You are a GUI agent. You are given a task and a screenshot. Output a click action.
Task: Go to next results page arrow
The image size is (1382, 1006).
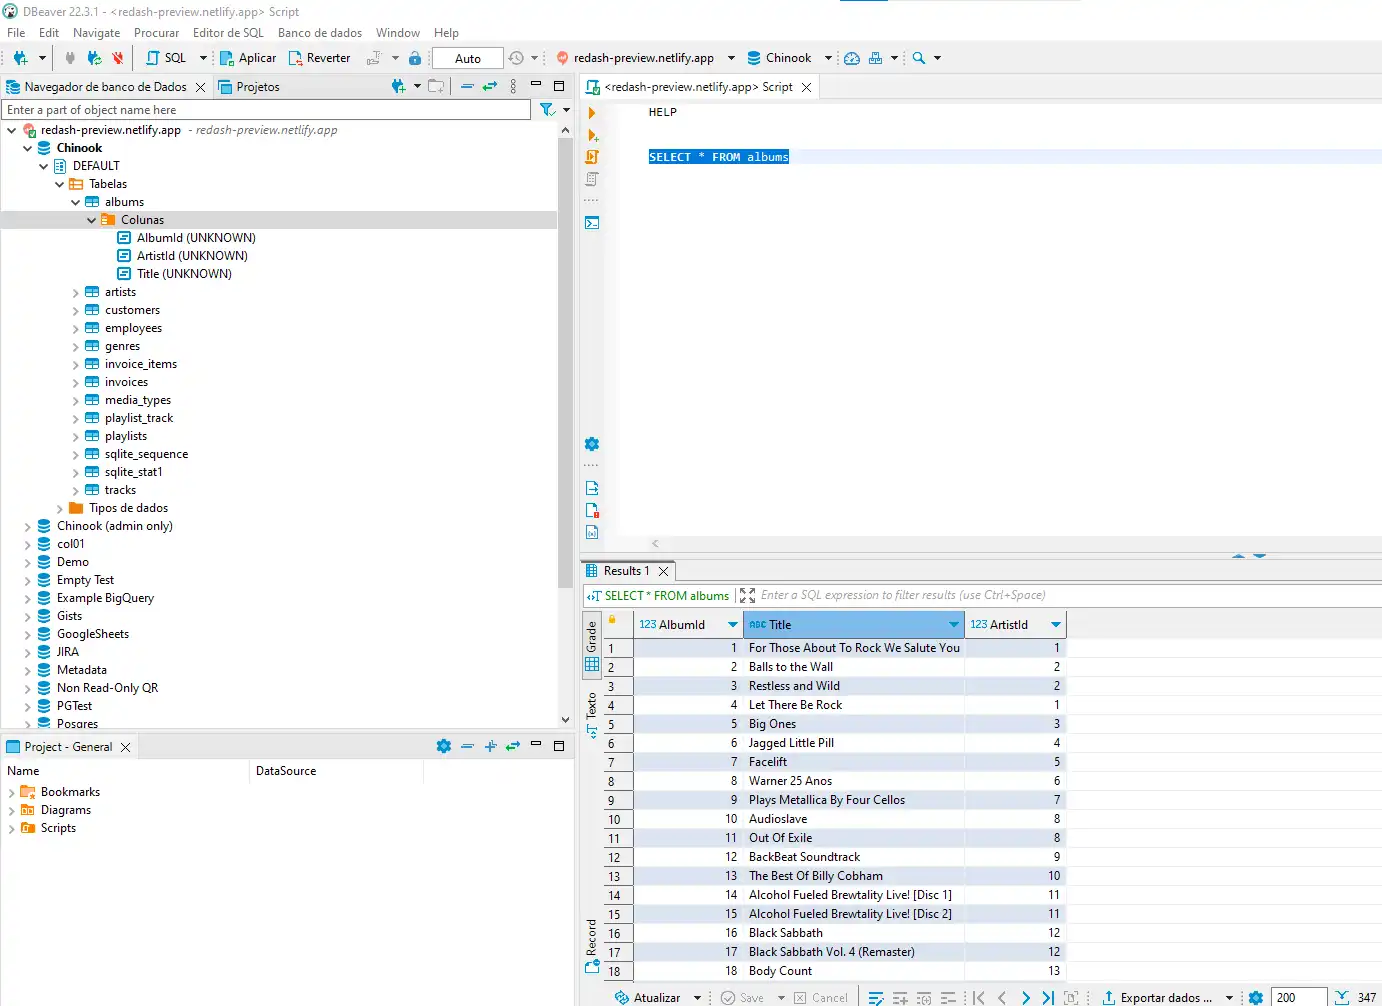(1025, 998)
